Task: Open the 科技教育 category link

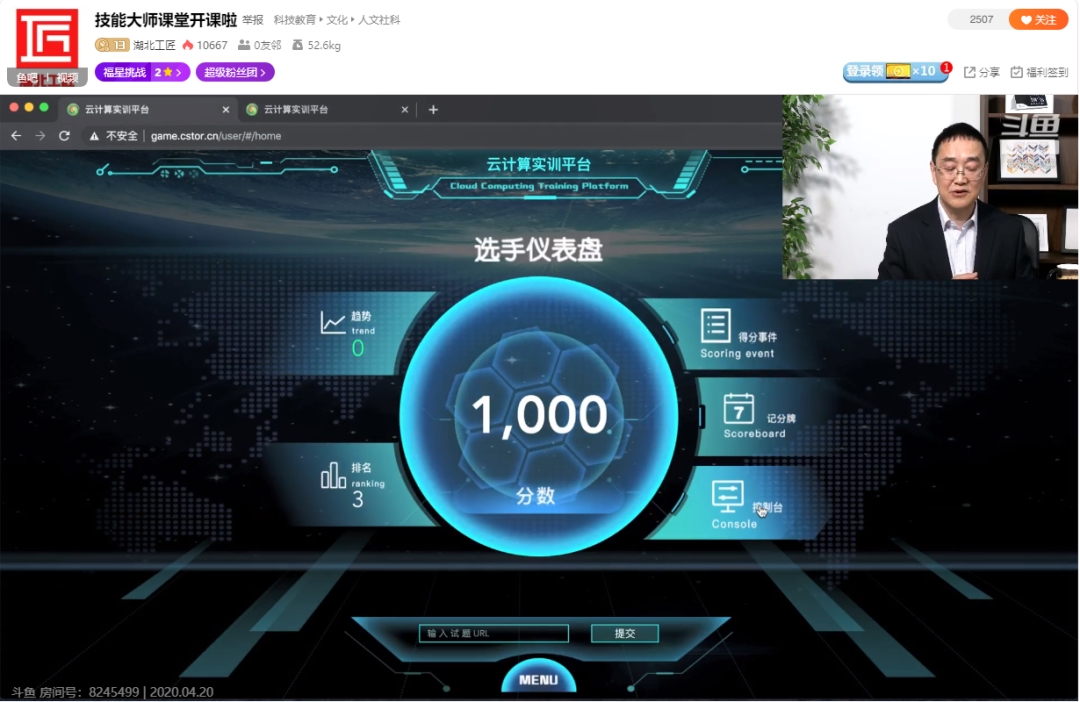Action: click(x=294, y=20)
